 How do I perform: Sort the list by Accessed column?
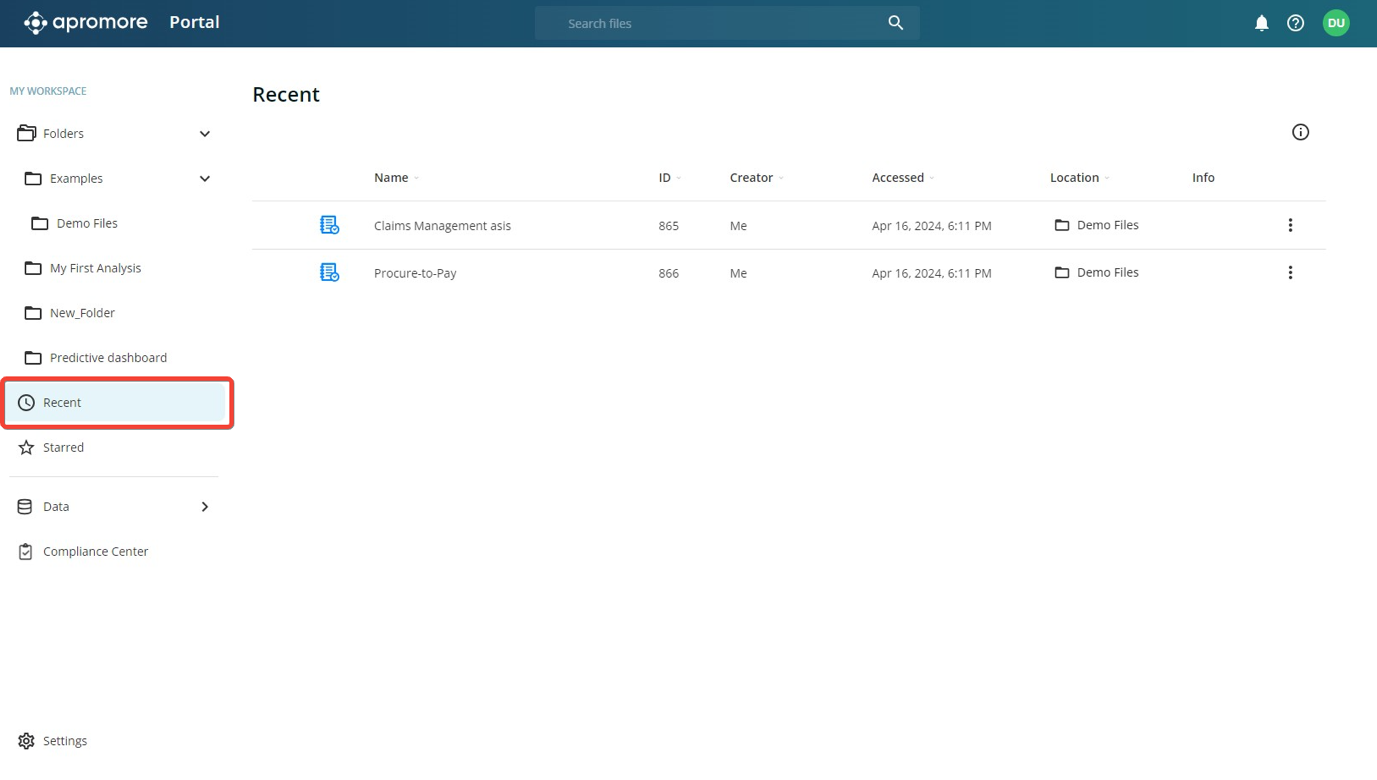point(898,178)
